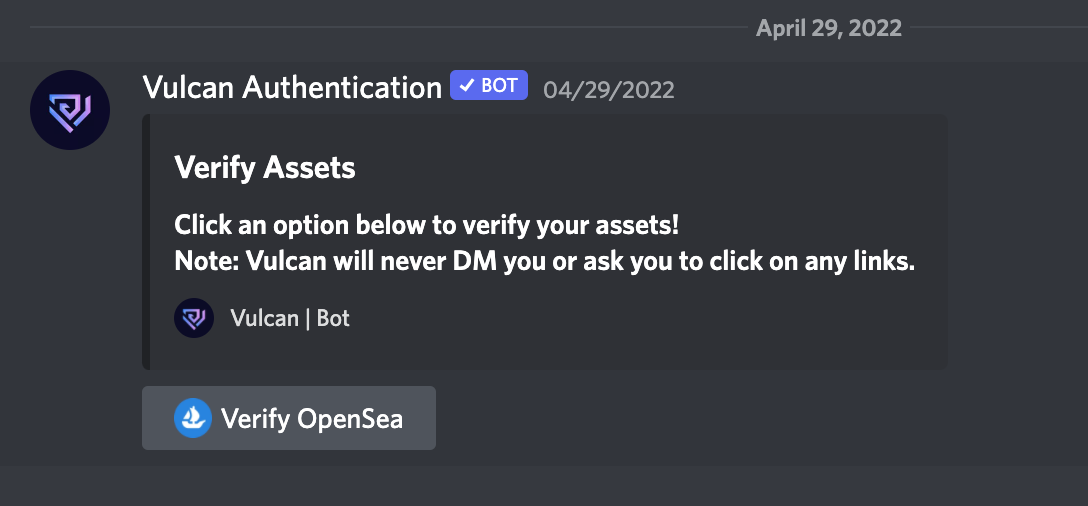Click the Vulcan Authentication bot avatar
Screen dimensions: 1088x506
click(x=69, y=110)
